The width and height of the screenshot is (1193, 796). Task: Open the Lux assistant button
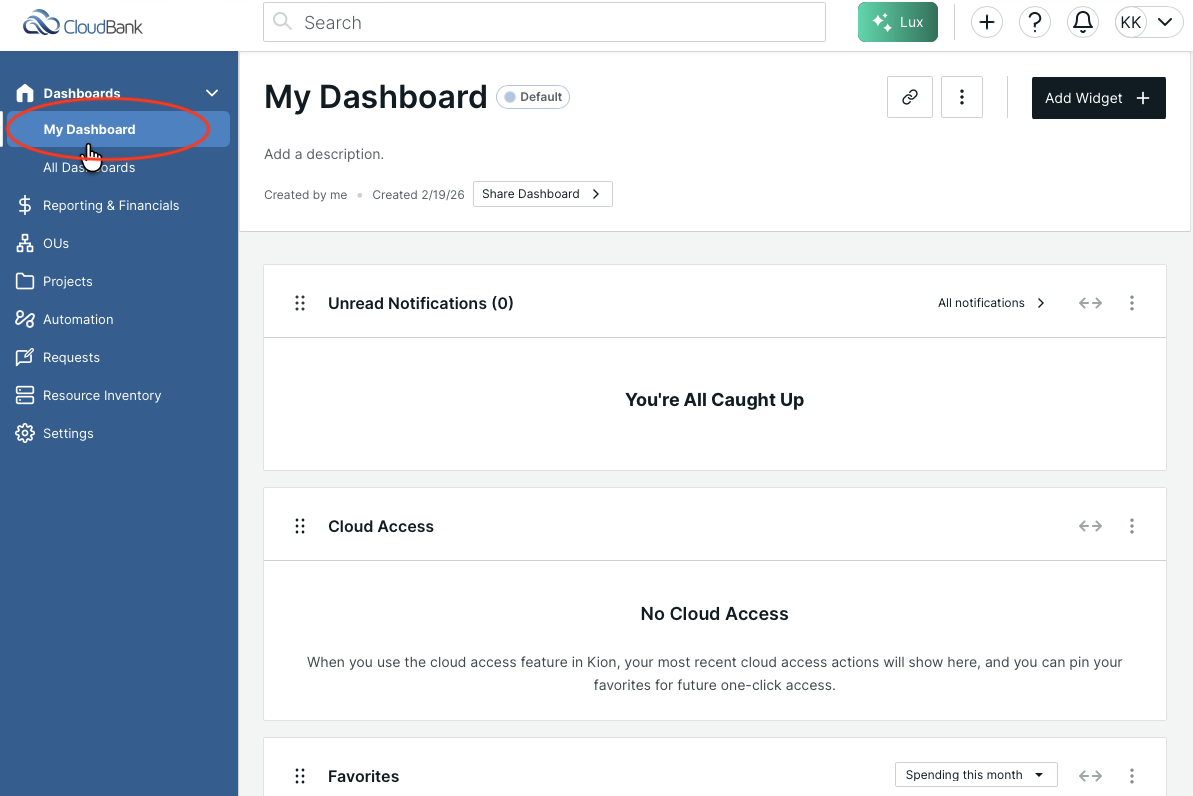897,22
